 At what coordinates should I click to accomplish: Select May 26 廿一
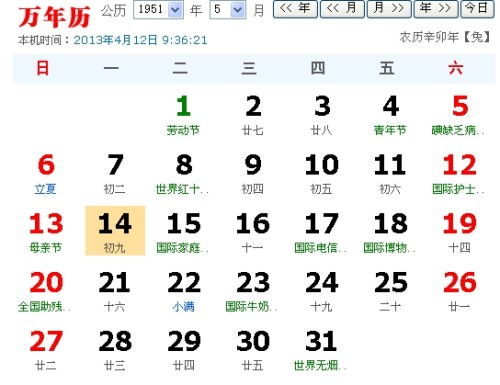click(459, 291)
